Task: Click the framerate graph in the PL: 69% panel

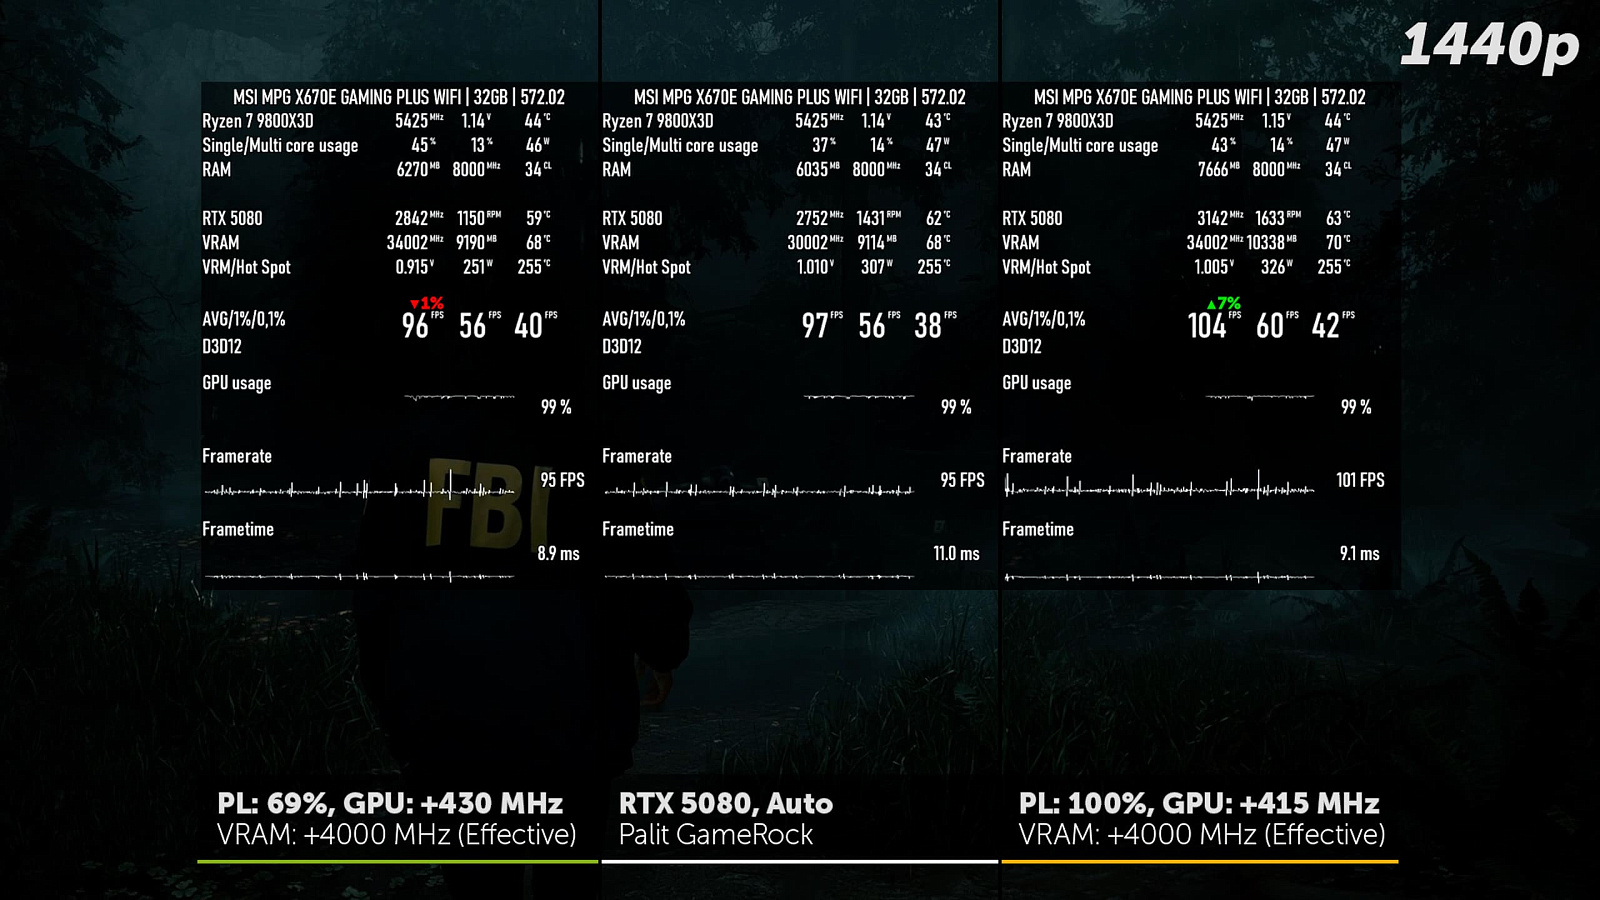Action: coord(360,489)
